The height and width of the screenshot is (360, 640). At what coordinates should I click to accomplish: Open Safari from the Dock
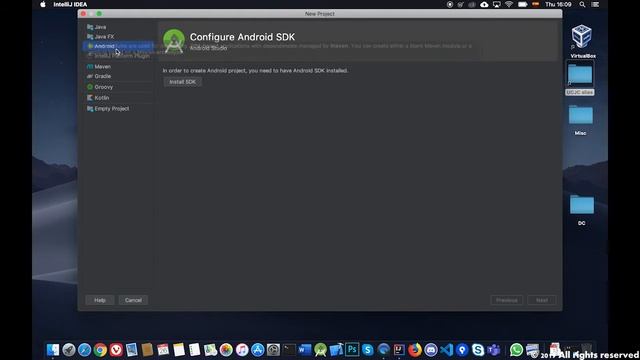pyautogui.click(x=84, y=350)
